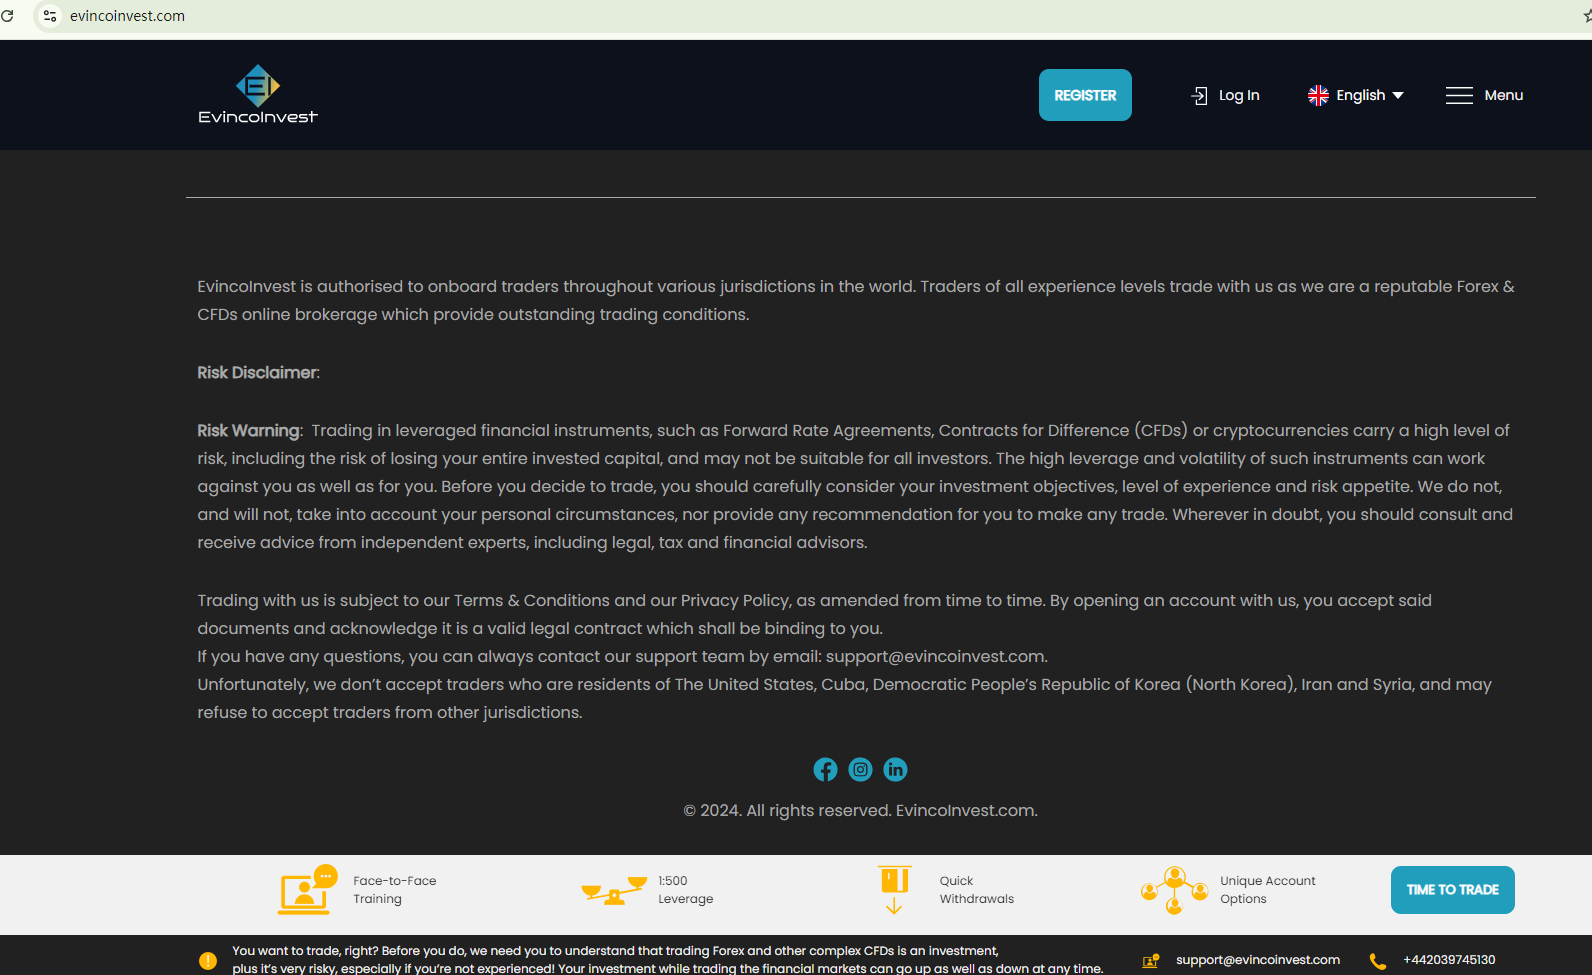Click the support email icon in the footer
This screenshot has height=975, width=1592.
1151,961
